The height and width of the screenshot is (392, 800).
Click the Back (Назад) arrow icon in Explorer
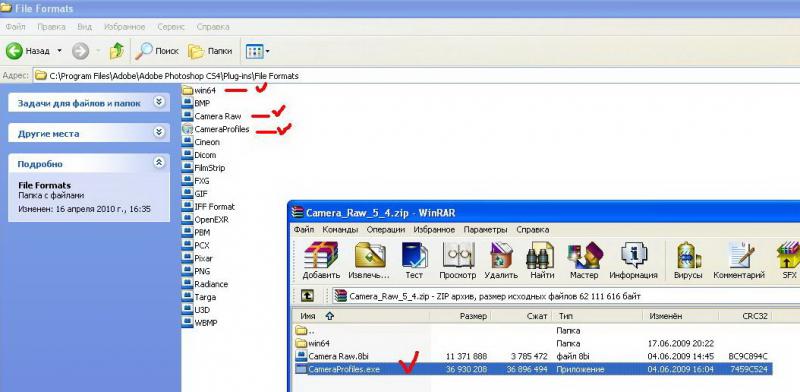[14, 51]
